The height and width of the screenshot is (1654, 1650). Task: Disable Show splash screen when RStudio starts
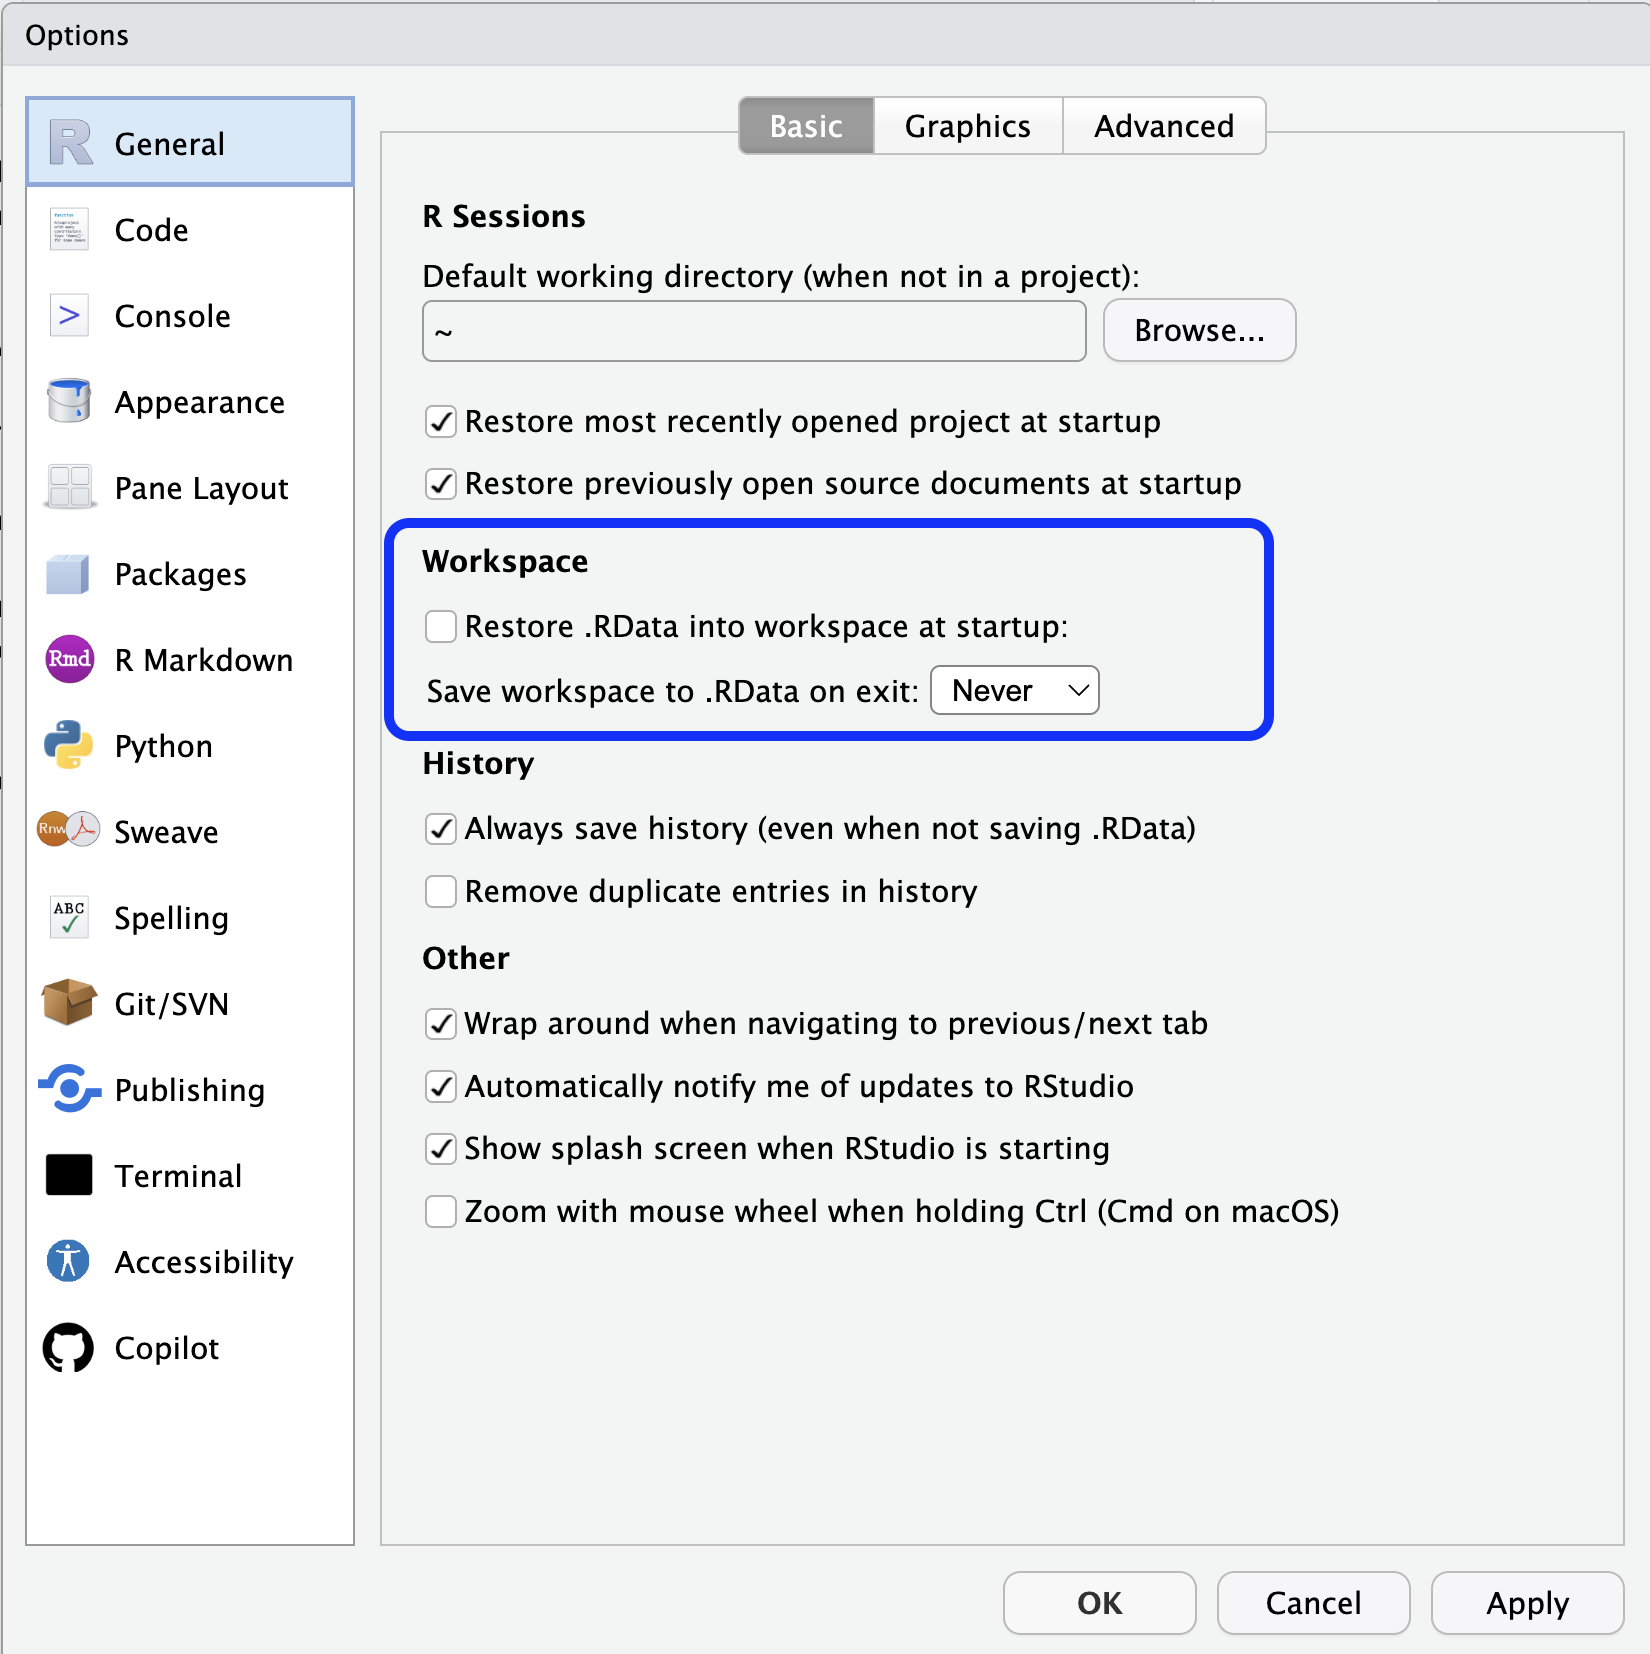pos(440,1148)
